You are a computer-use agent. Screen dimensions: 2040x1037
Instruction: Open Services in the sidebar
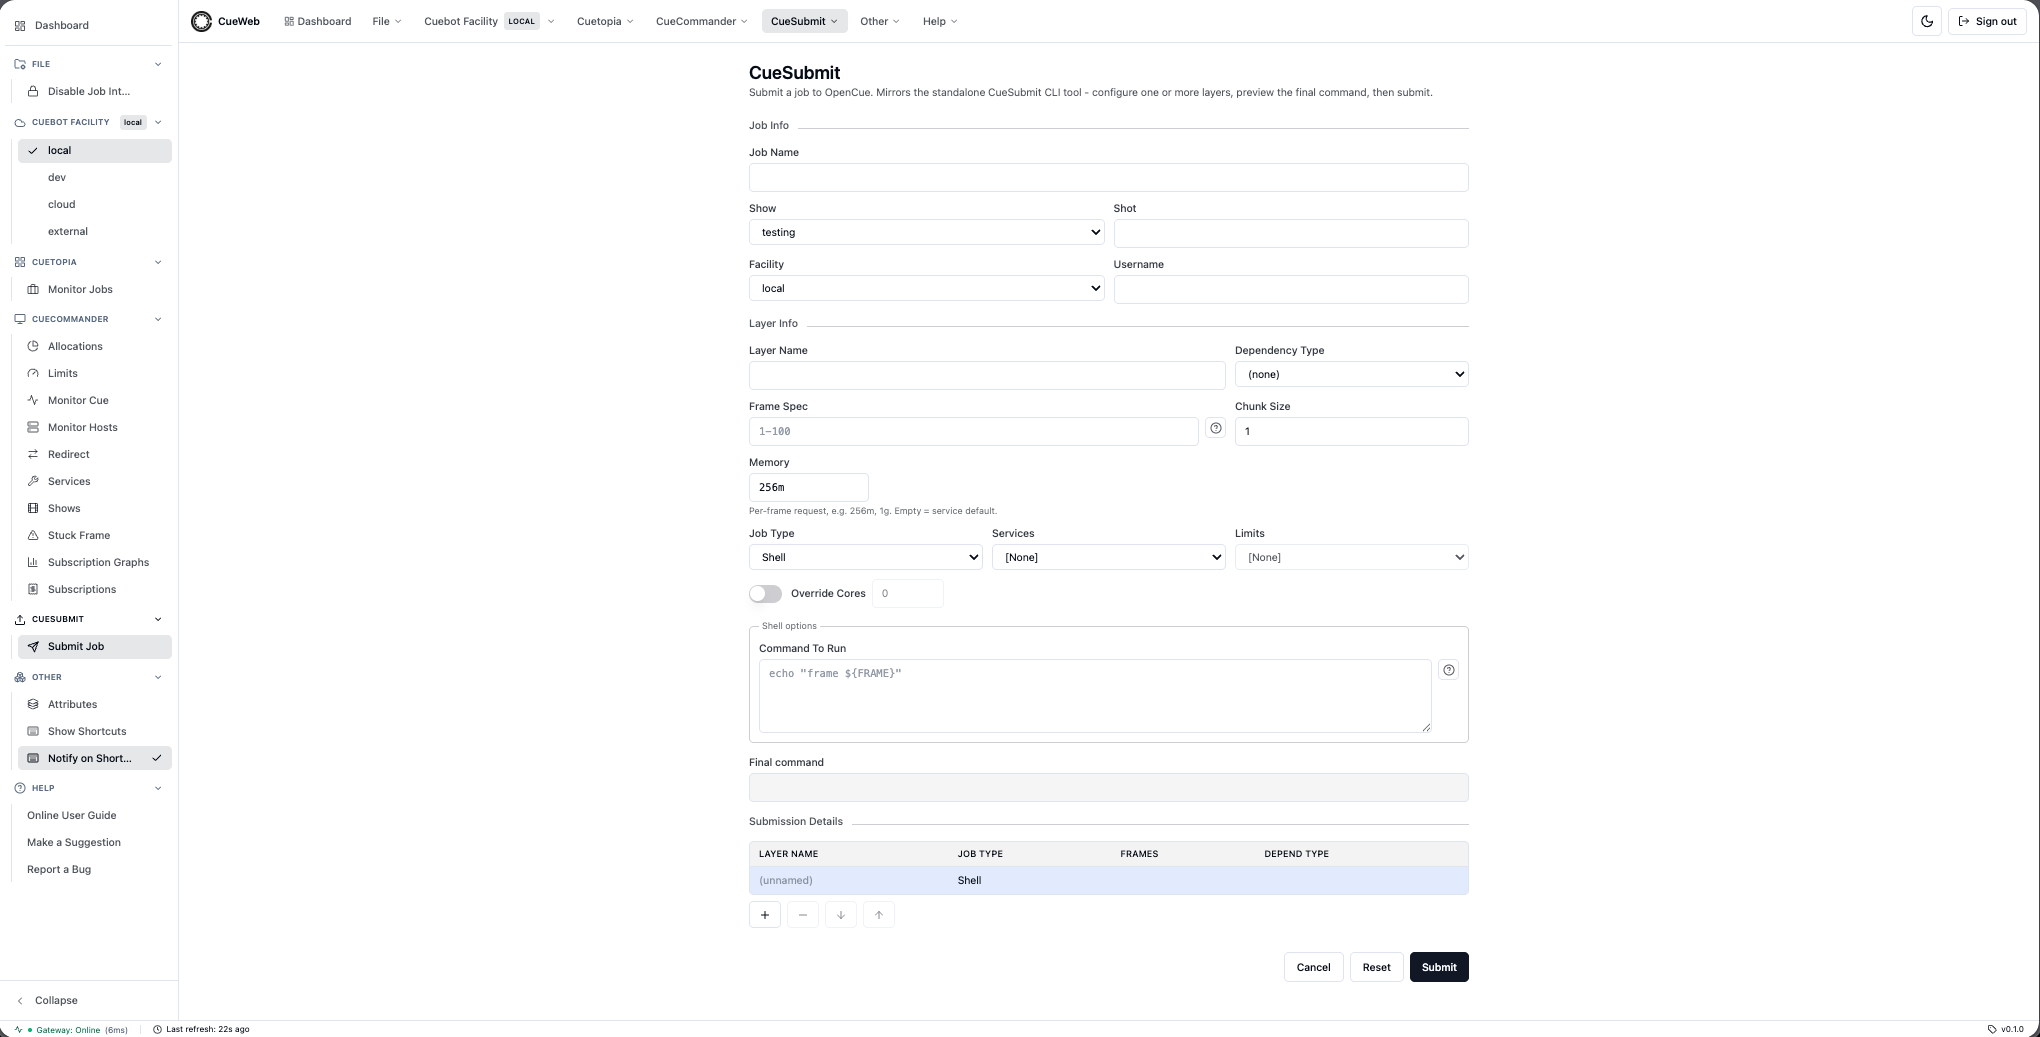click(x=95, y=481)
